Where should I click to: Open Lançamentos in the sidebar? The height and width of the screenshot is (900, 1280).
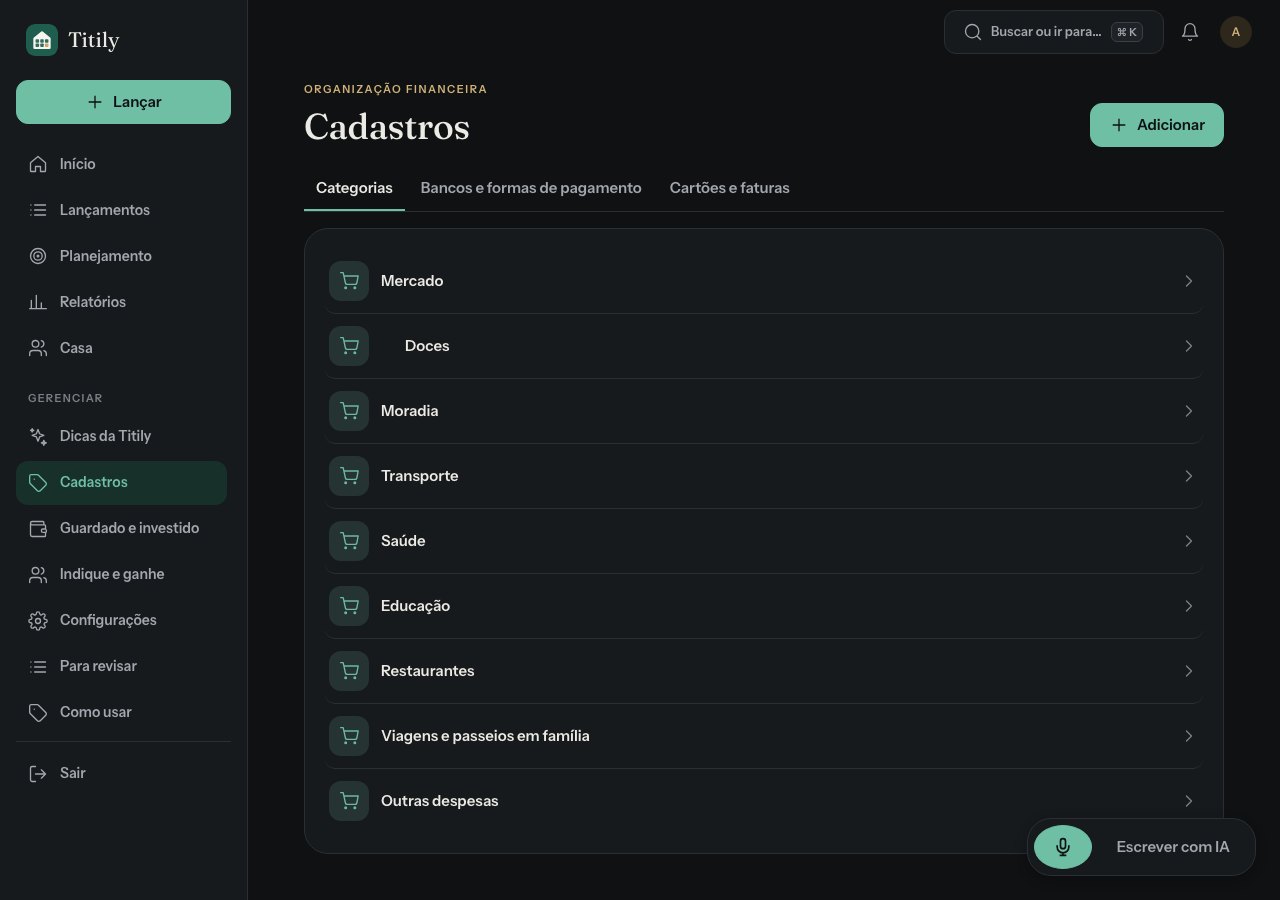pos(121,210)
